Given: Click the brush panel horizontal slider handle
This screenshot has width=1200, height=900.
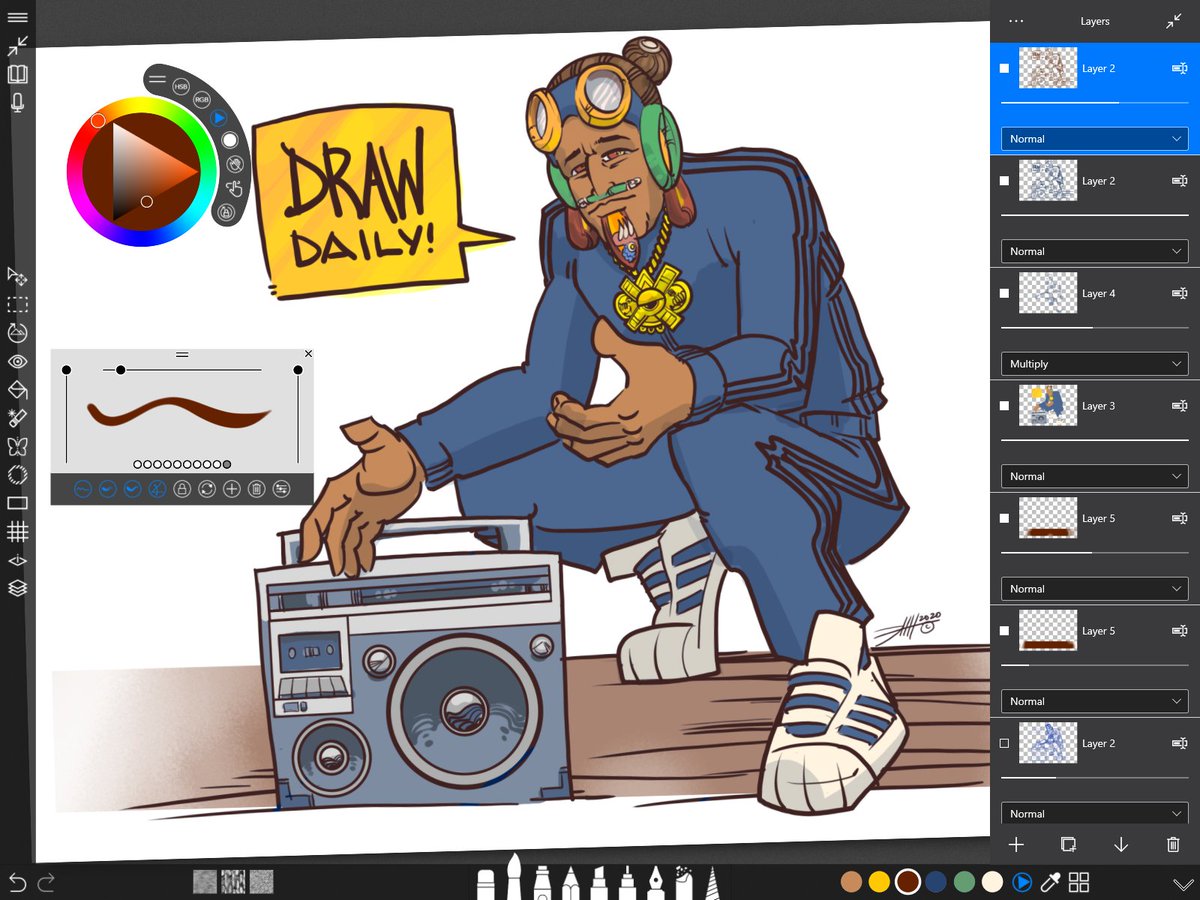Looking at the screenshot, I should point(120,370).
